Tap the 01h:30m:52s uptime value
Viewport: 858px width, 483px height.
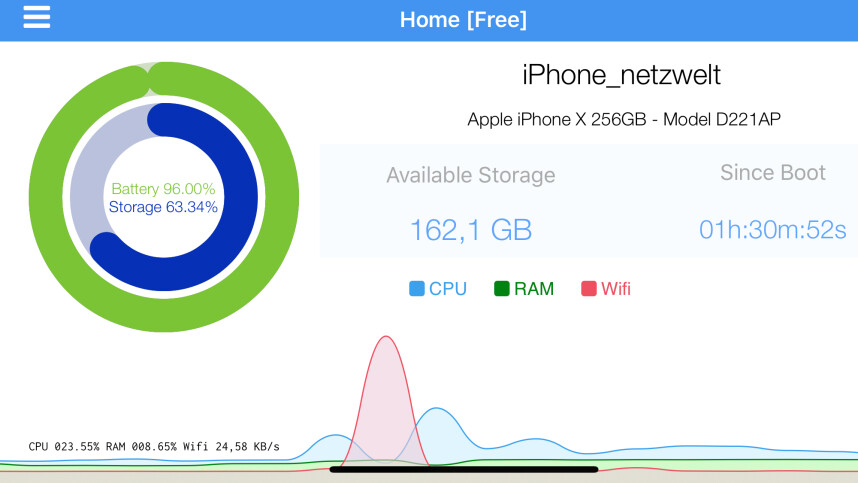(x=773, y=230)
